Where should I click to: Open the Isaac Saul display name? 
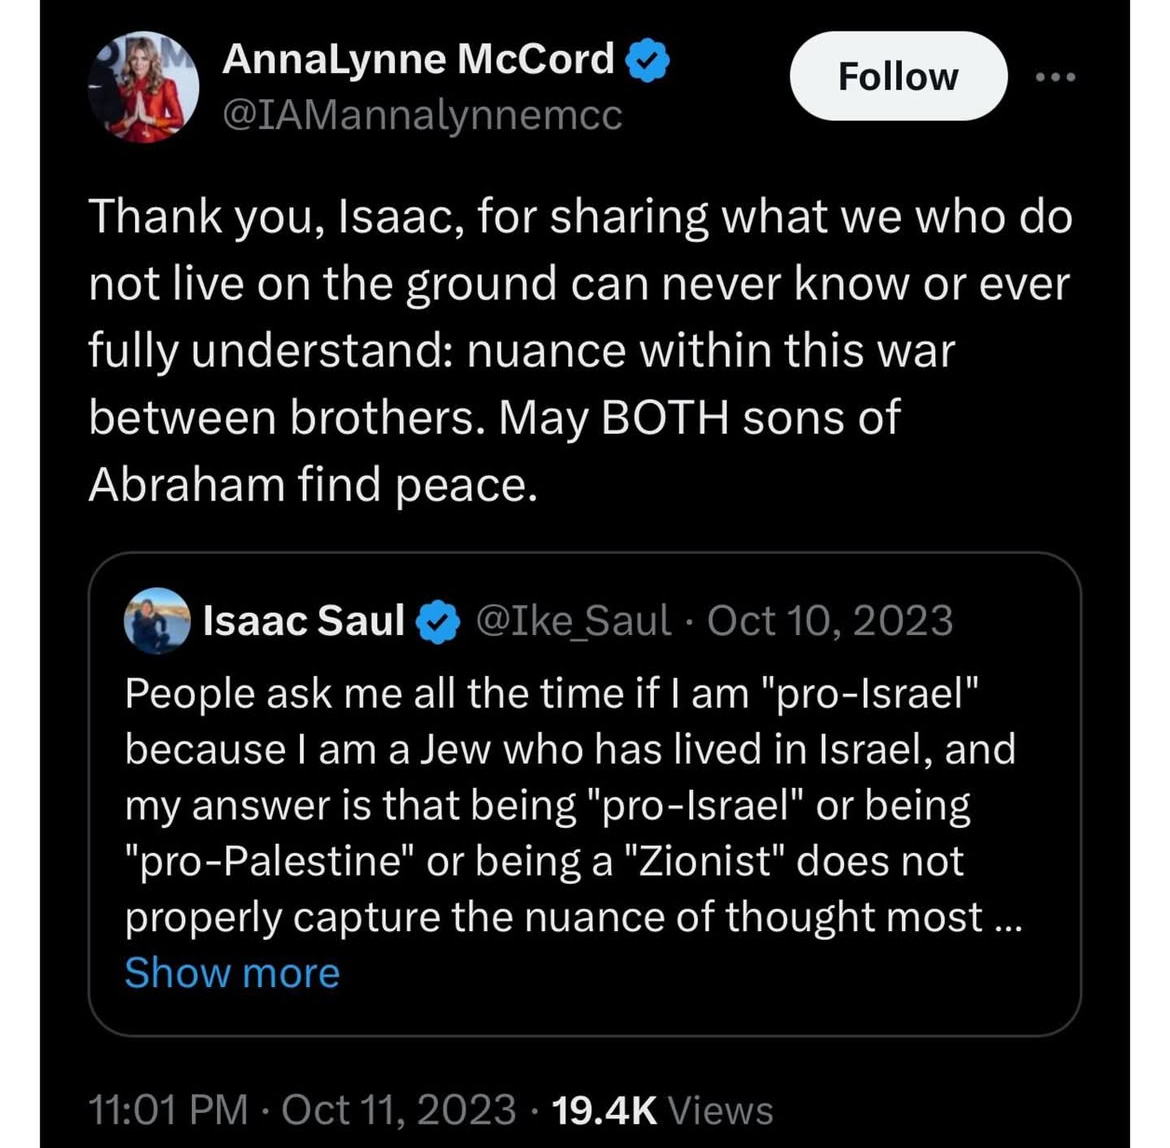303,621
